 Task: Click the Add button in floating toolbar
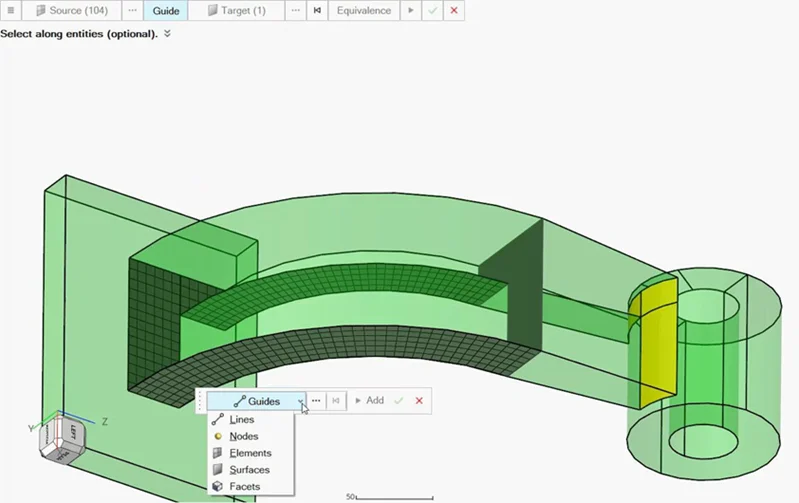[x=369, y=401]
